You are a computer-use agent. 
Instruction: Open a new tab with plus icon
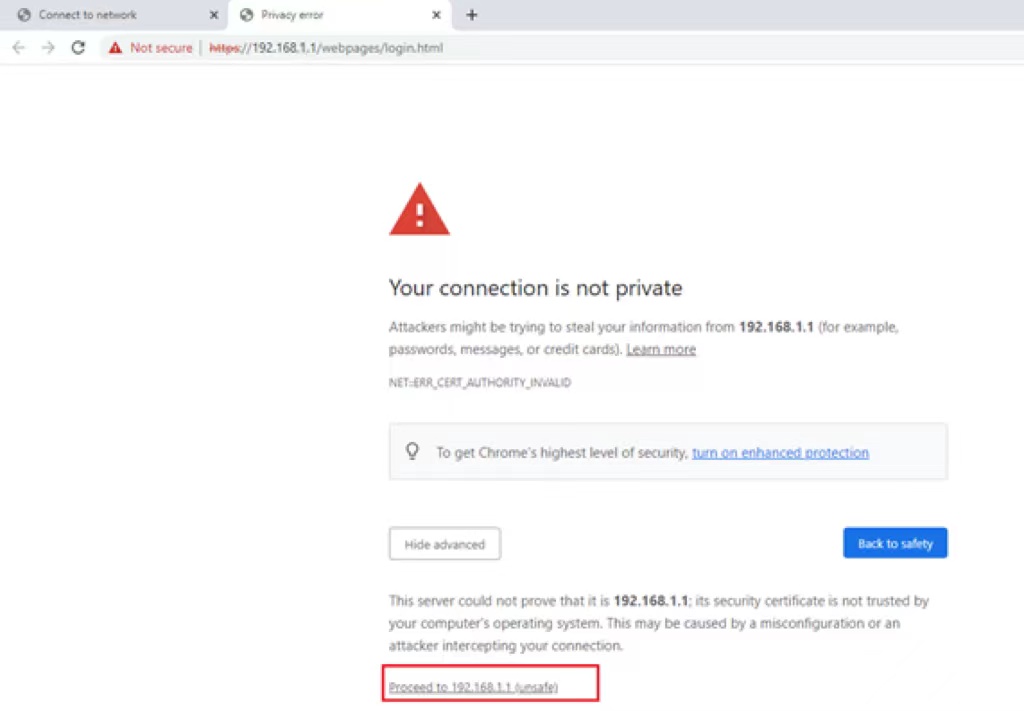click(472, 15)
